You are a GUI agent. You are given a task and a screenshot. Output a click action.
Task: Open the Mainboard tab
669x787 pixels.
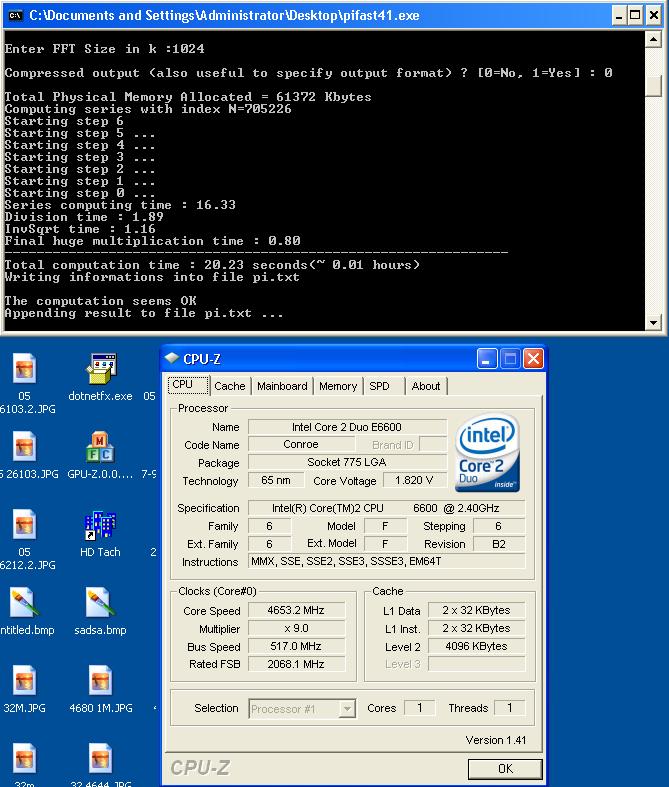pyautogui.click(x=282, y=386)
